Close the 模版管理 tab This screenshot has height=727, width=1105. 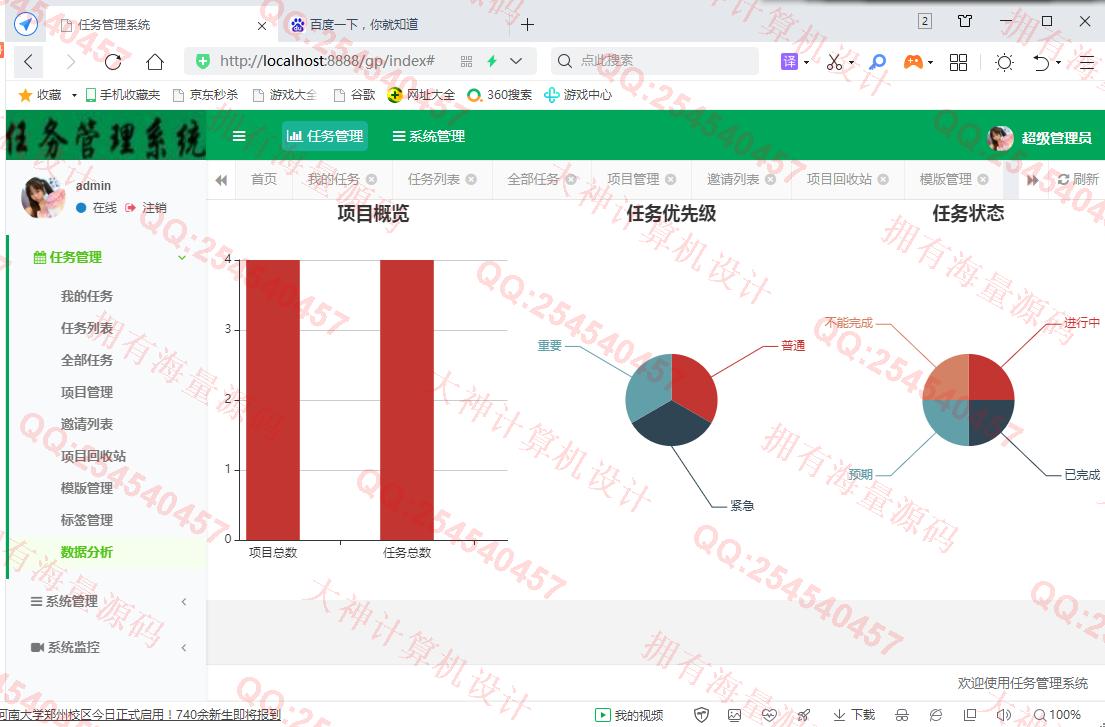pos(983,180)
